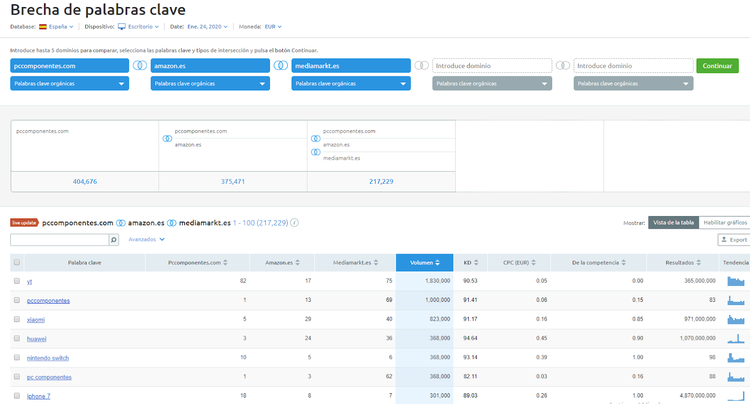Click the amazon.es domain input
750x404 pixels.
(210, 66)
